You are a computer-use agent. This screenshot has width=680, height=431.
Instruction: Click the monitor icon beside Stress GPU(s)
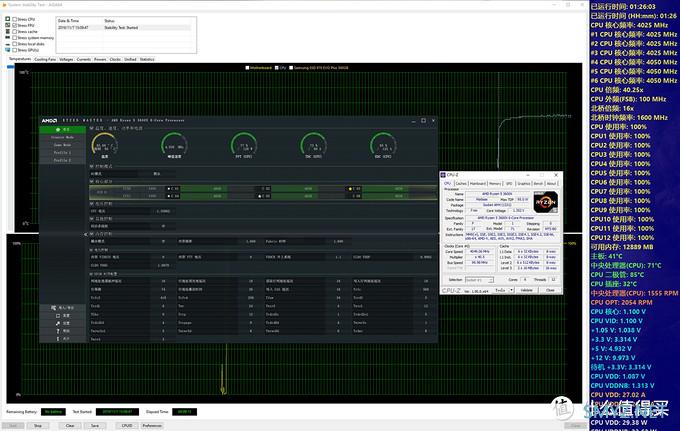click(8, 50)
